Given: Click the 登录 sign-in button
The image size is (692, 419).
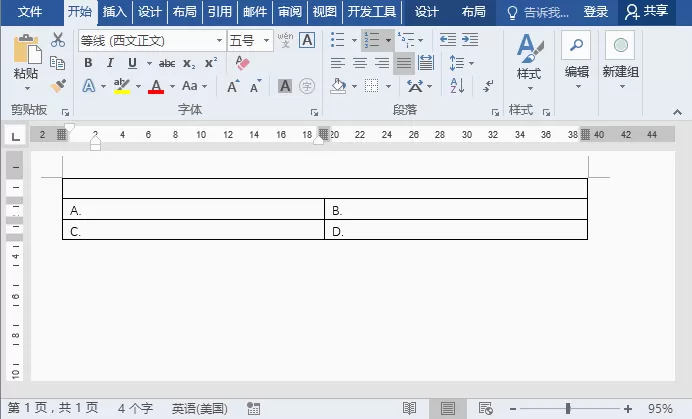Looking at the screenshot, I should pyautogui.click(x=595, y=12).
